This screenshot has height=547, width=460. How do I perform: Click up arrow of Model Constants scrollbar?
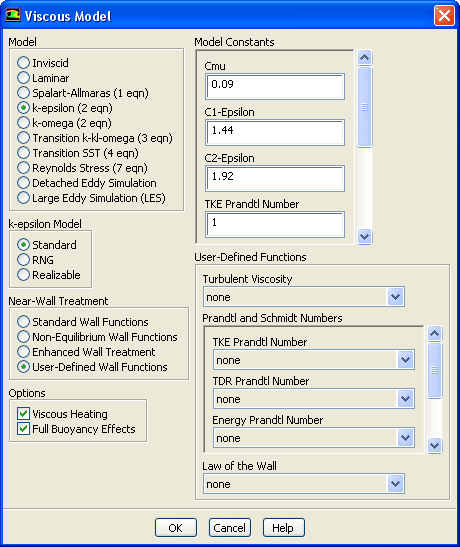[x=364, y=57]
